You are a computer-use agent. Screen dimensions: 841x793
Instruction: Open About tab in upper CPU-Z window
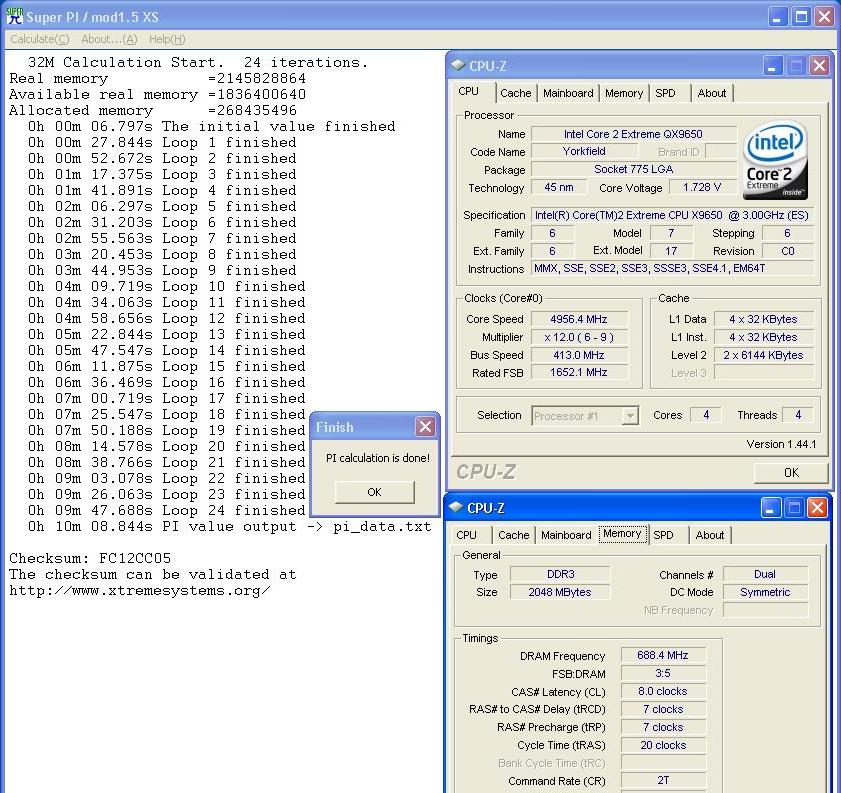coord(712,93)
